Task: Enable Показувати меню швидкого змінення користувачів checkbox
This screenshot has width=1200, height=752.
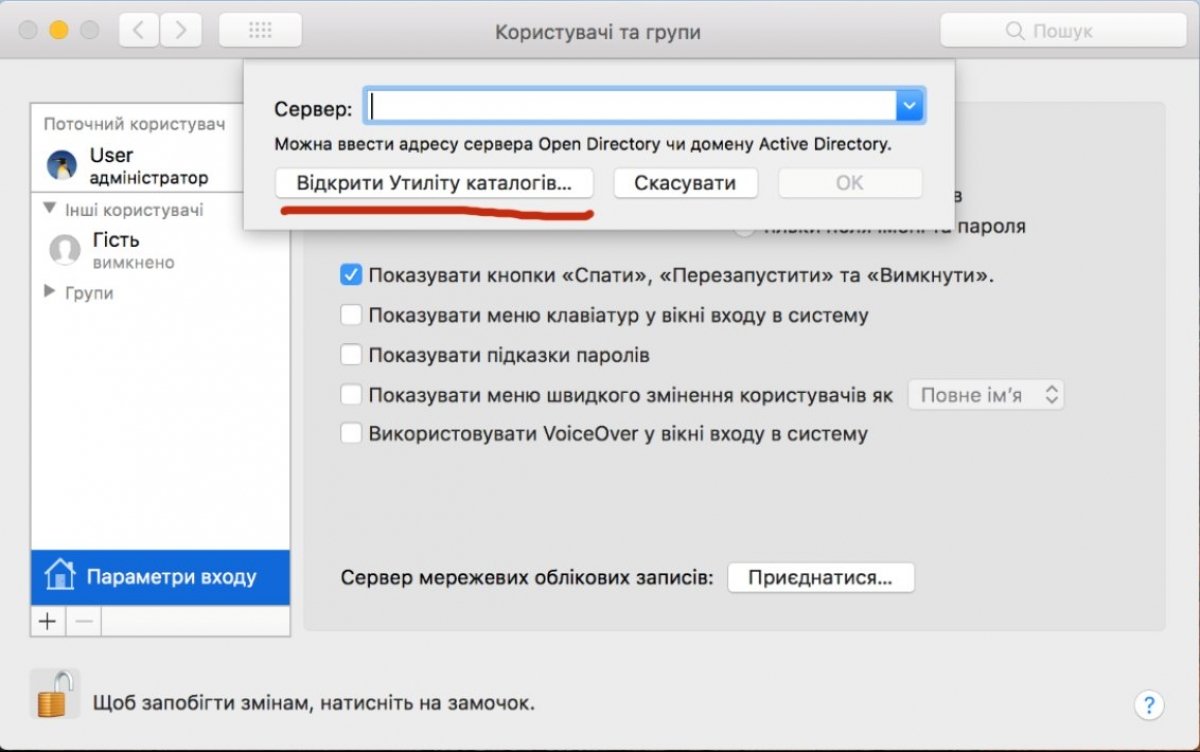Action: (350, 395)
